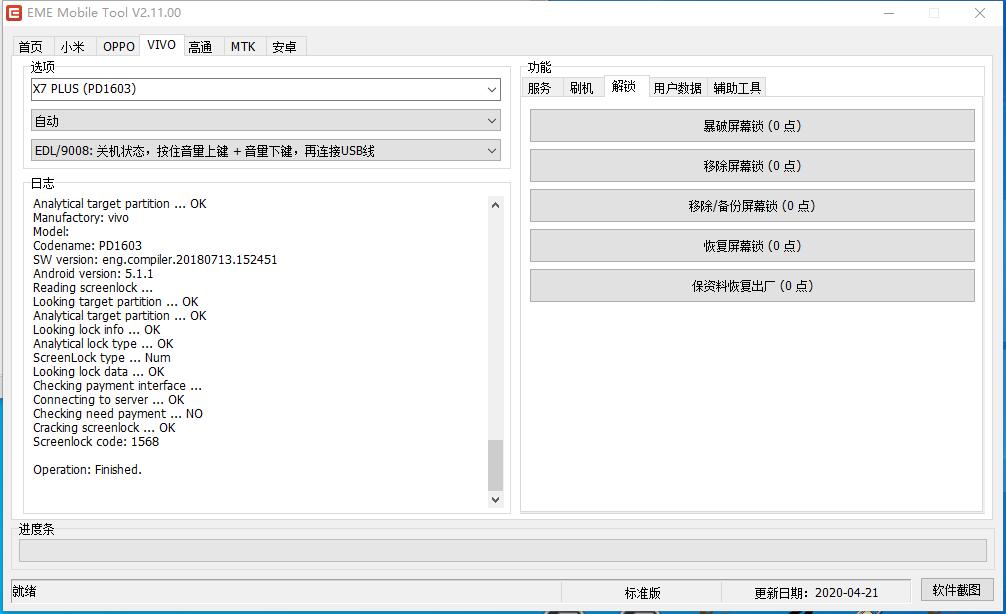This screenshot has height=614, width=1006.
Task: Click 'Checking need payment ... NO' line
Action: point(118,414)
